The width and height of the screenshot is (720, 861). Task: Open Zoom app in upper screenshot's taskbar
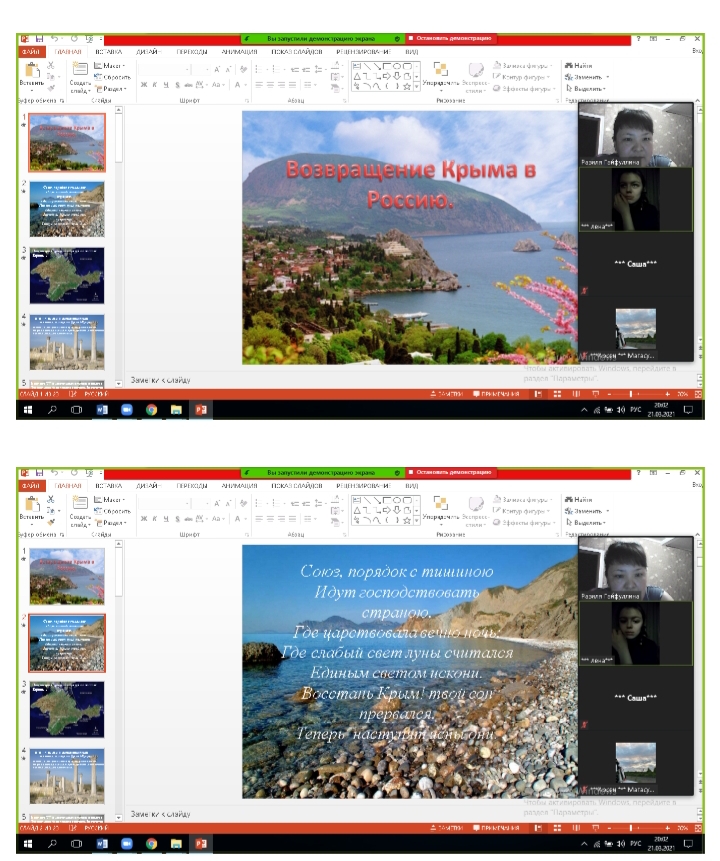tap(126, 410)
